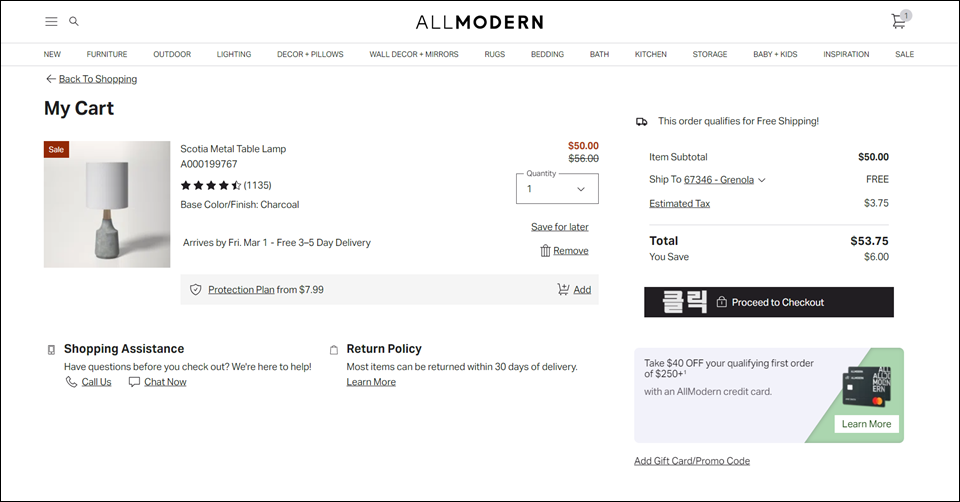Image resolution: width=960 pixels, height=502 pixels.
Task: Click the 67346 - Grenola zip link
Action: coord(719,180)
